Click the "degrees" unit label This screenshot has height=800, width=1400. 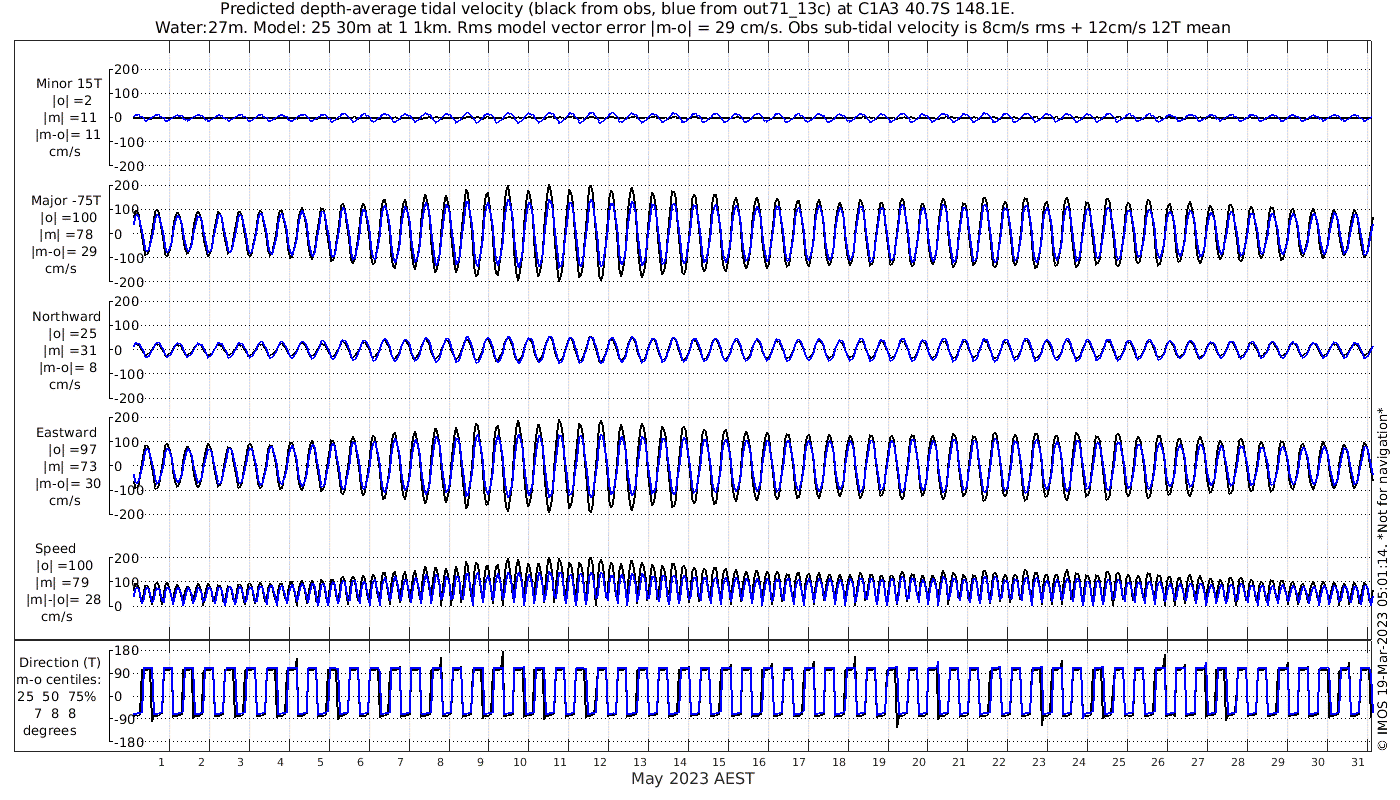pyautogui.click(x=50, y=730)
